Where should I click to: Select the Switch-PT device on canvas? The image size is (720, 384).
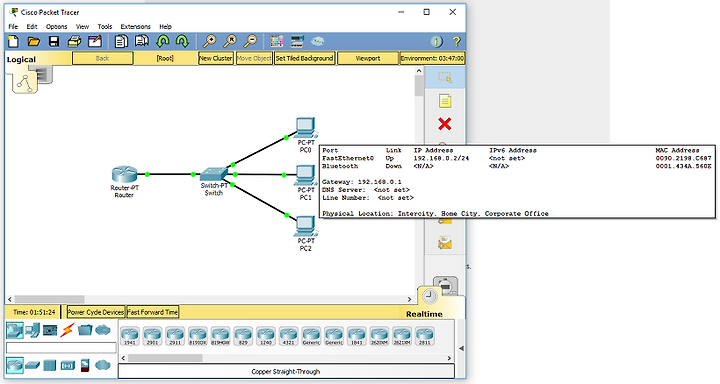coord(214,174)
